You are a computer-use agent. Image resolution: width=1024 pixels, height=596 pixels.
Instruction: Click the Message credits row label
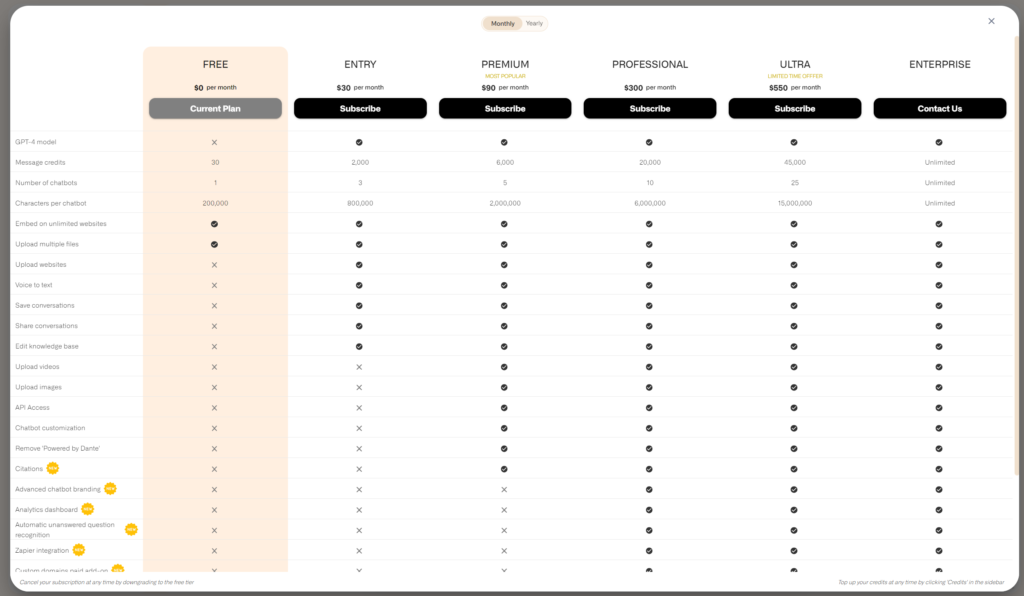40,163
